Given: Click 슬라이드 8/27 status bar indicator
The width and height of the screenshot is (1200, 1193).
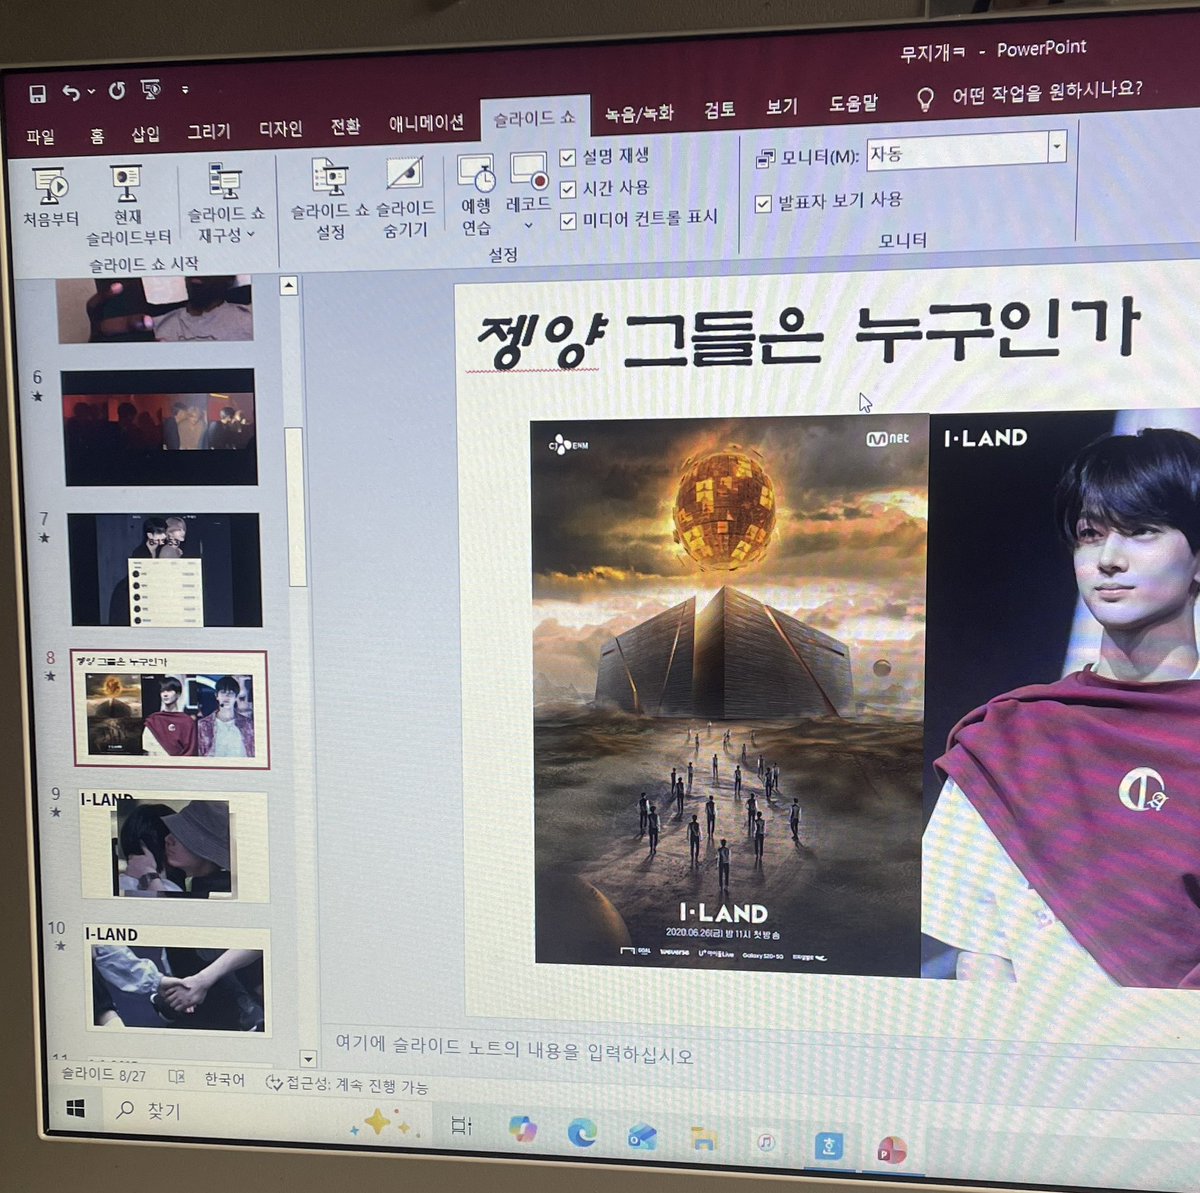Looking at the screenshot, I should pos(104,1074).
